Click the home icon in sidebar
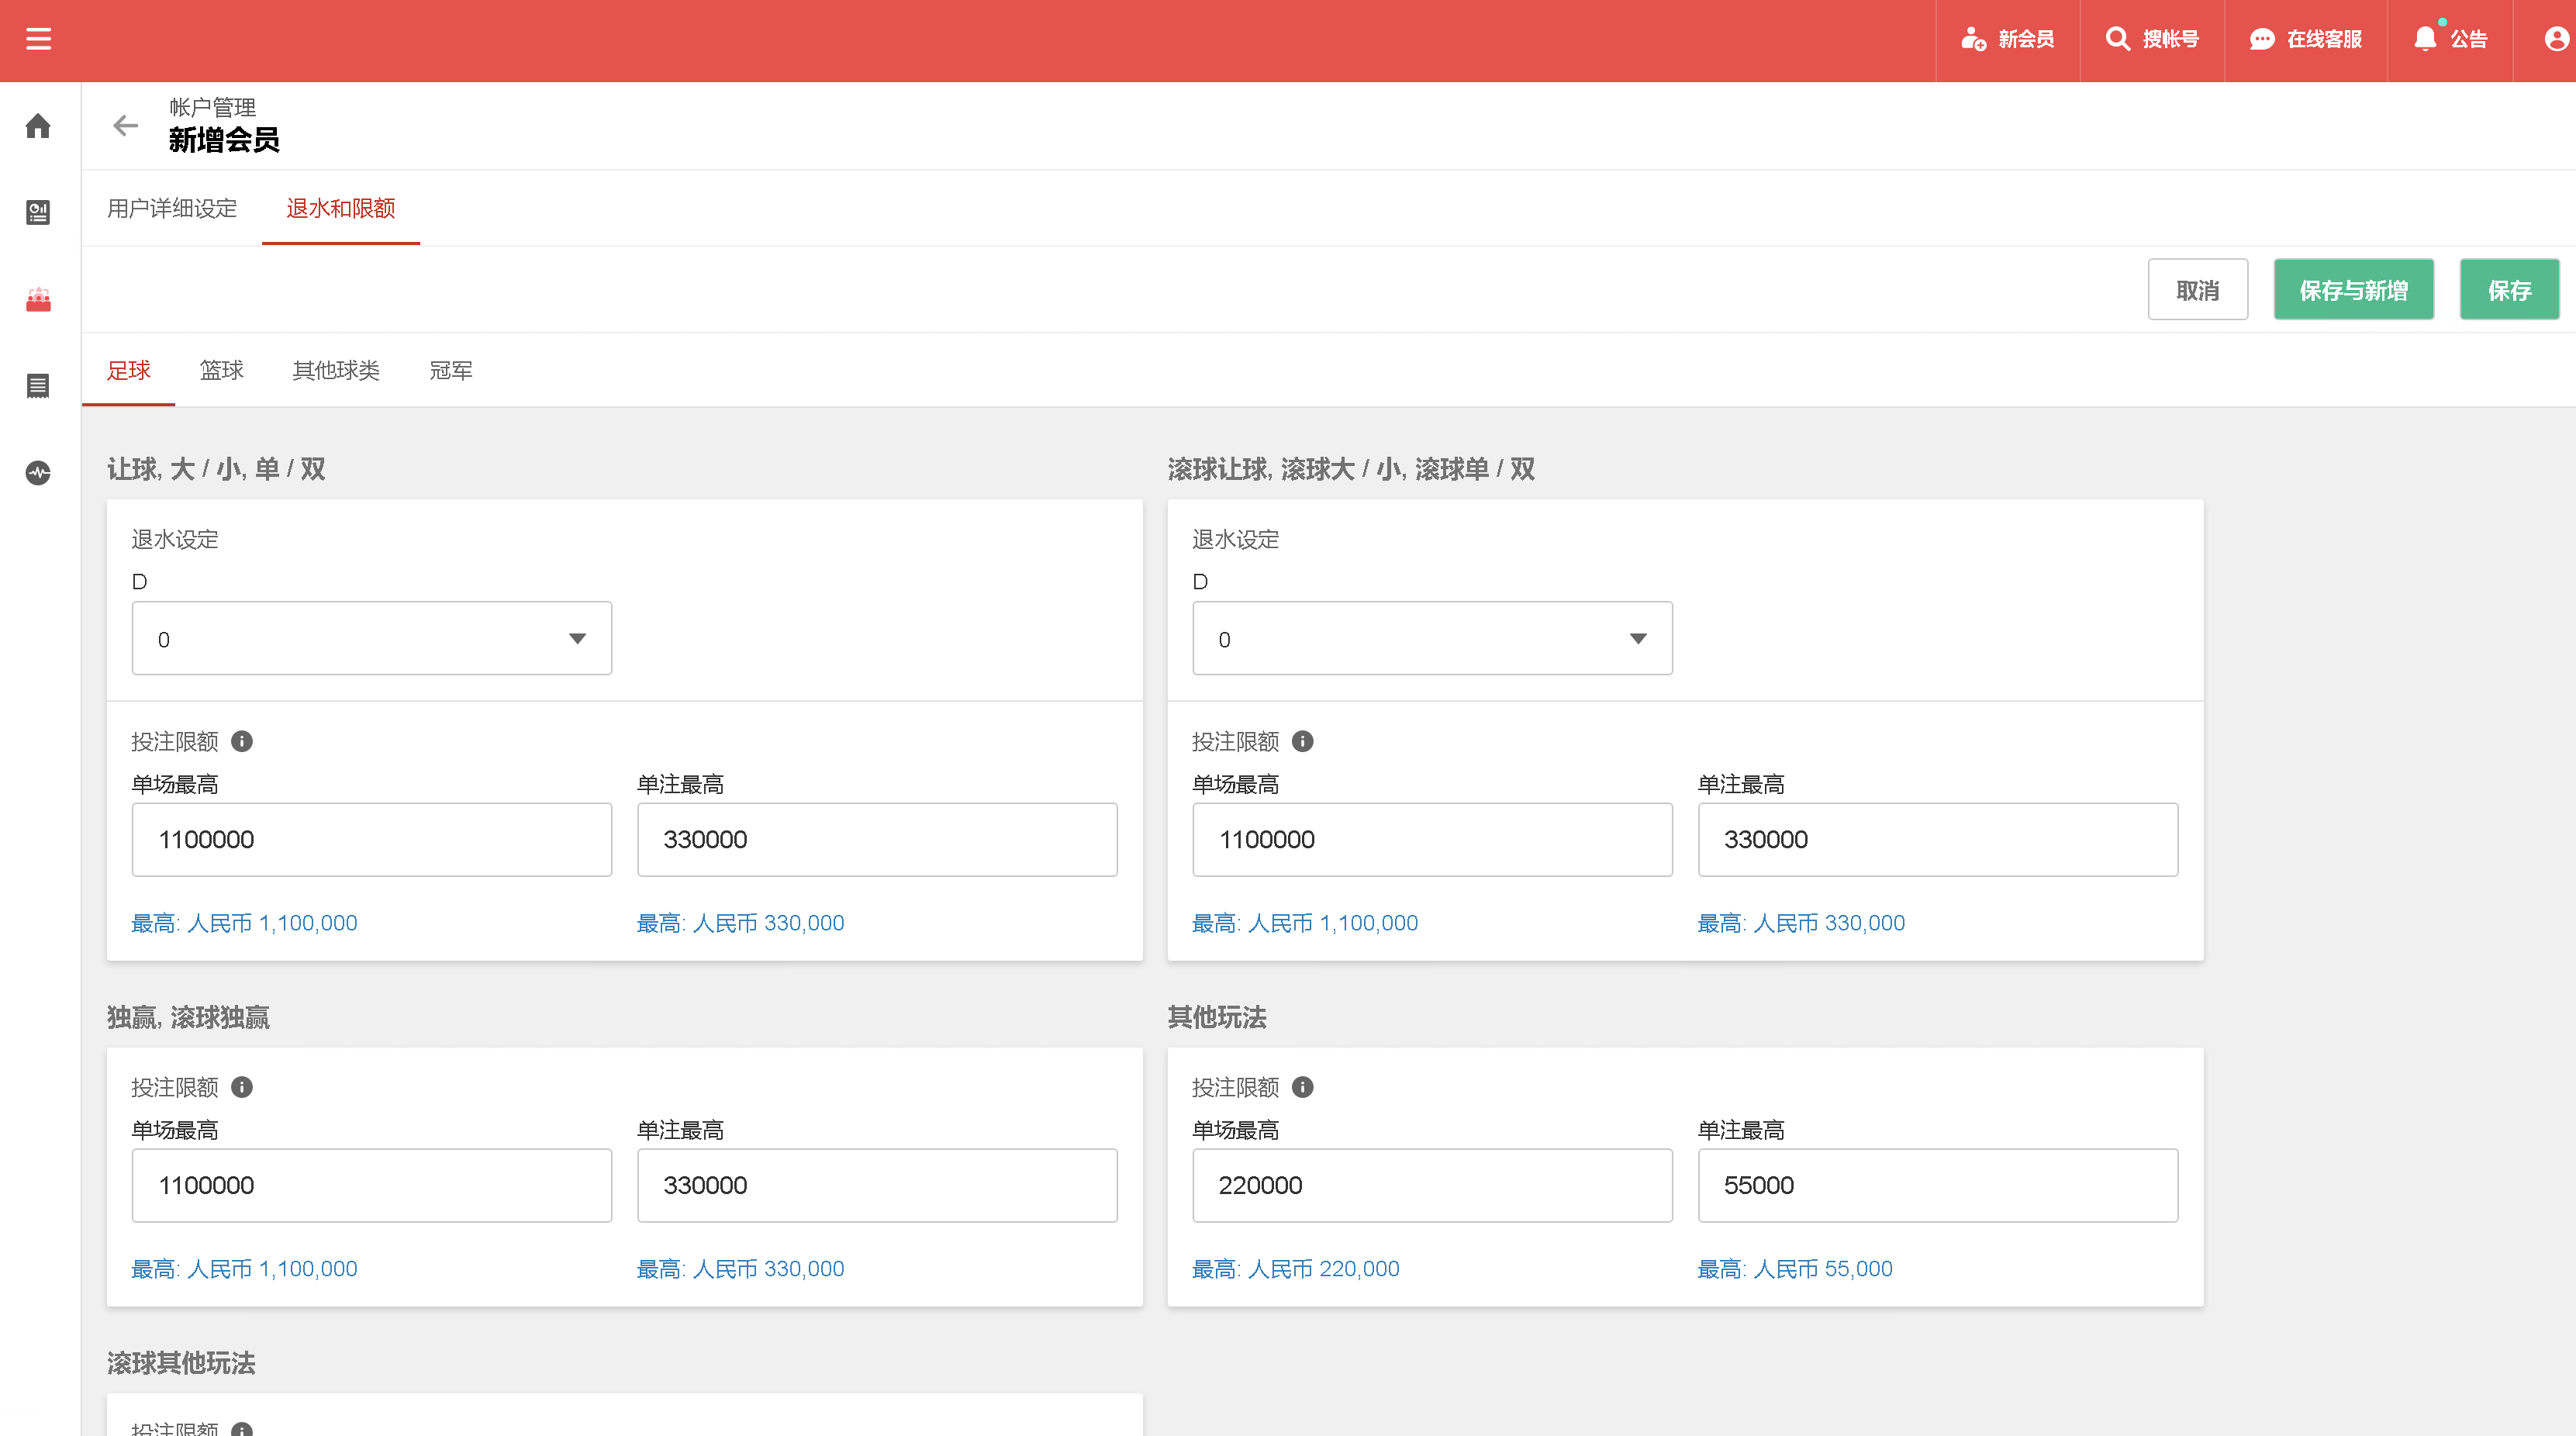The height and width of the screenshot is (1436, 2576). 38,126
